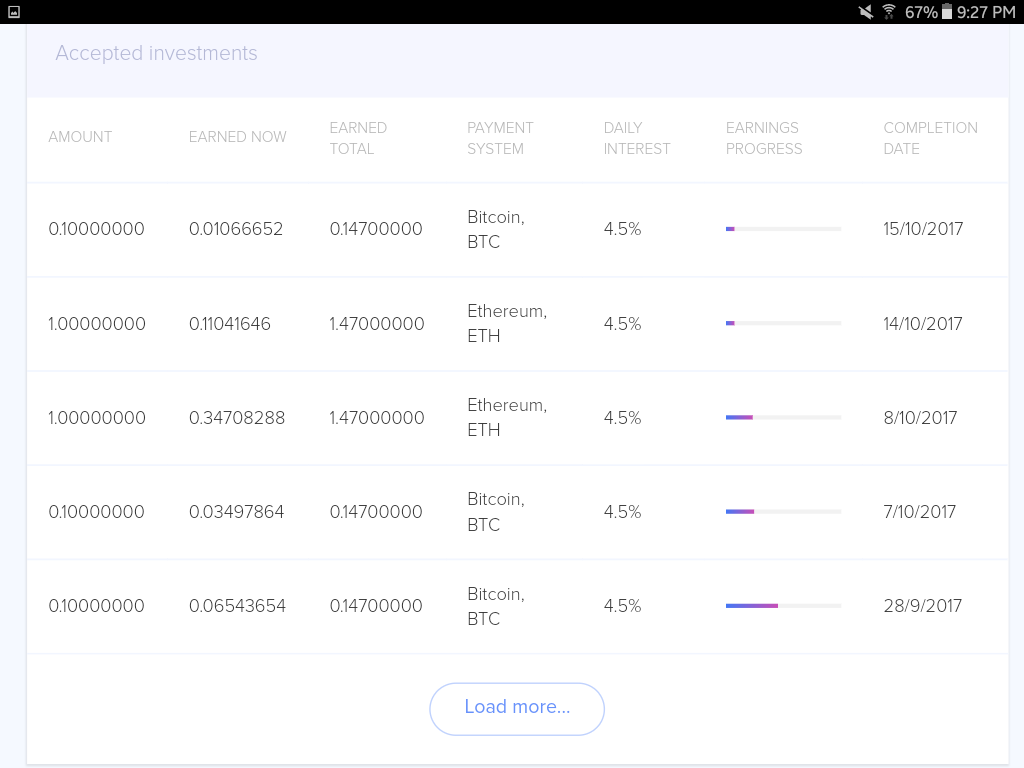Click the progress bar for the 15/10/2017 investment
The image size is (1024, 768).
(783, 229)
